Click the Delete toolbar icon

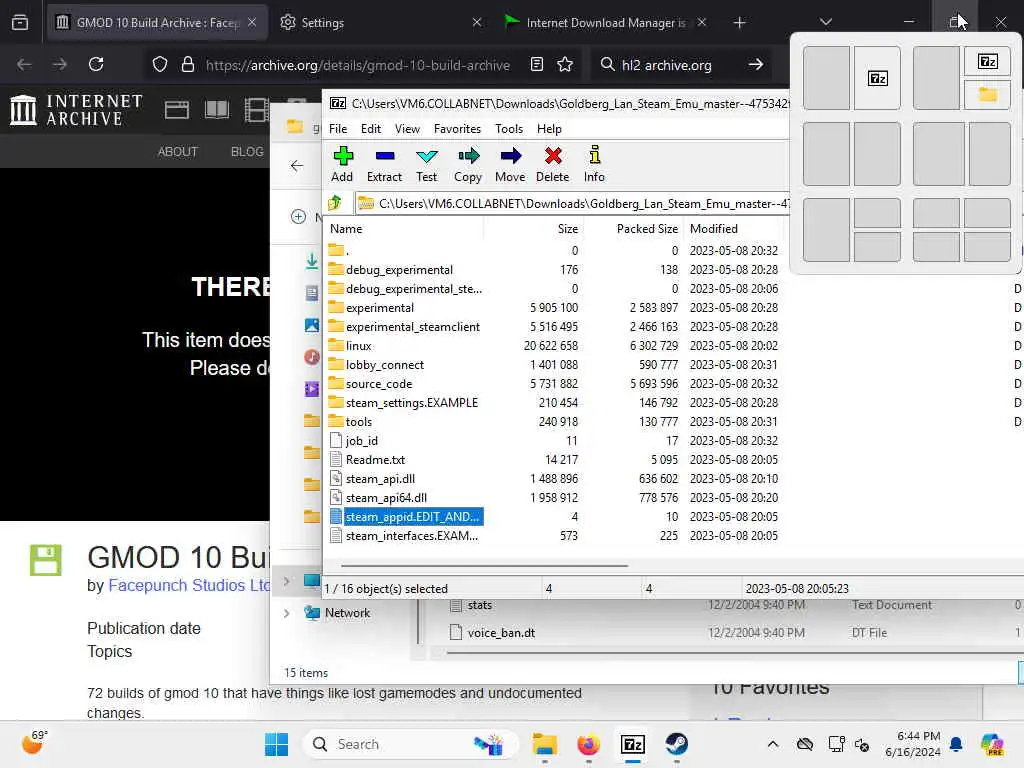[x=552, y=164]
